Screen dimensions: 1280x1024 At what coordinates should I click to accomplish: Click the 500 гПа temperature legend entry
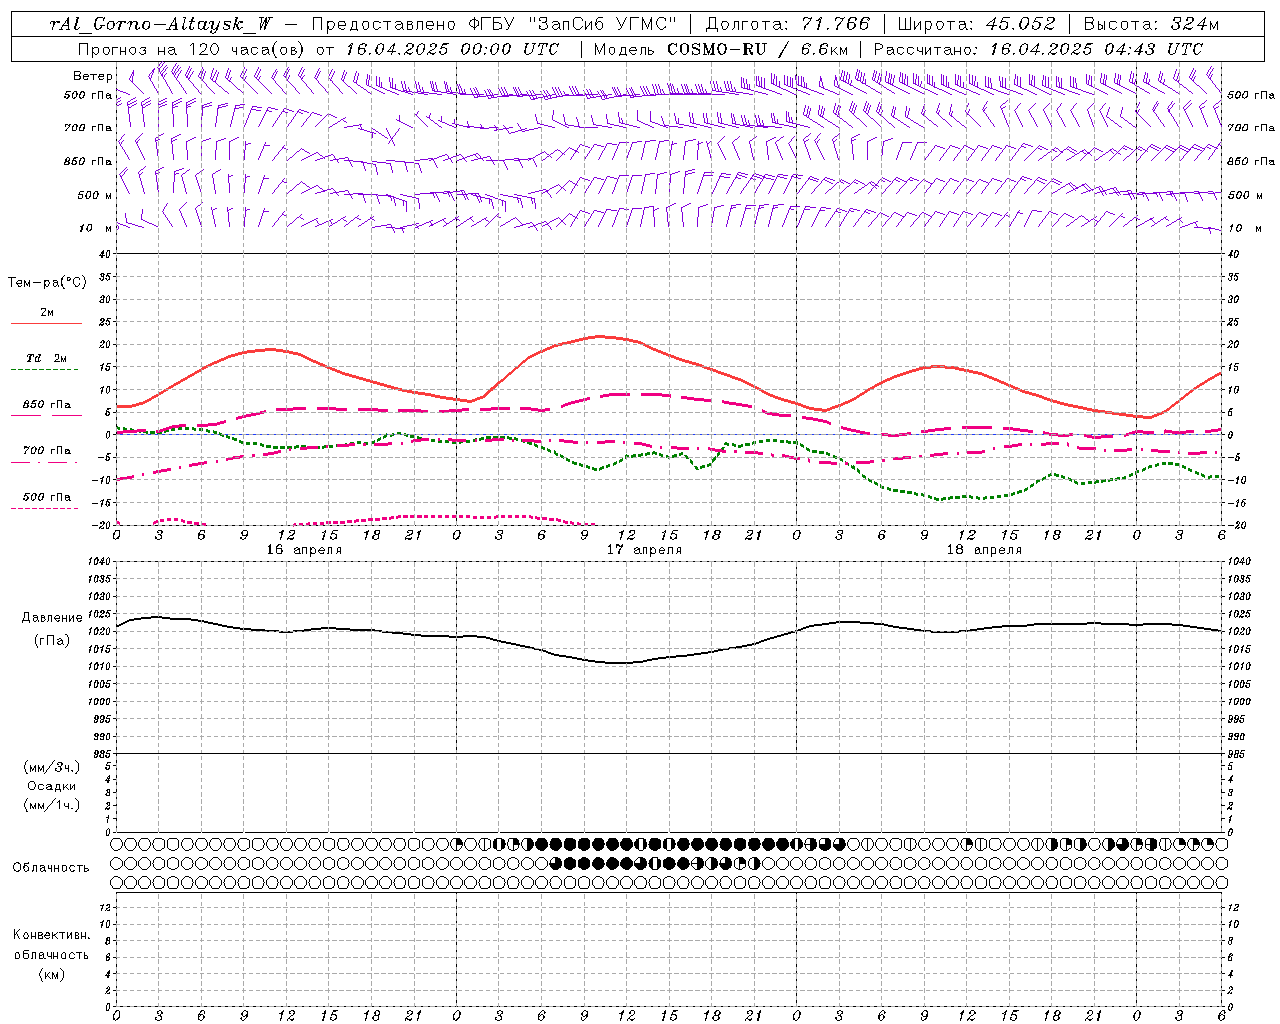pos(46,497)
